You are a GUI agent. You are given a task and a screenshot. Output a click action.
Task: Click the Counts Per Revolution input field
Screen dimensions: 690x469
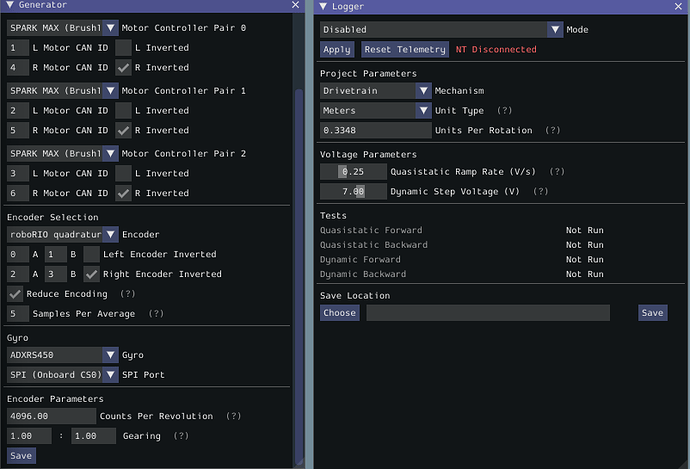coord(51,416)
